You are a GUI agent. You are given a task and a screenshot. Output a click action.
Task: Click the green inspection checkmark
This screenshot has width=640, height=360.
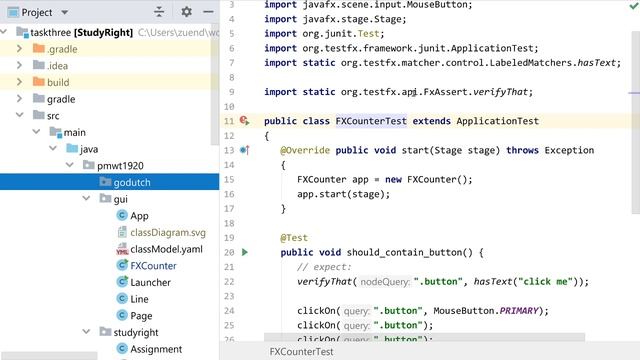click(634, 6)
